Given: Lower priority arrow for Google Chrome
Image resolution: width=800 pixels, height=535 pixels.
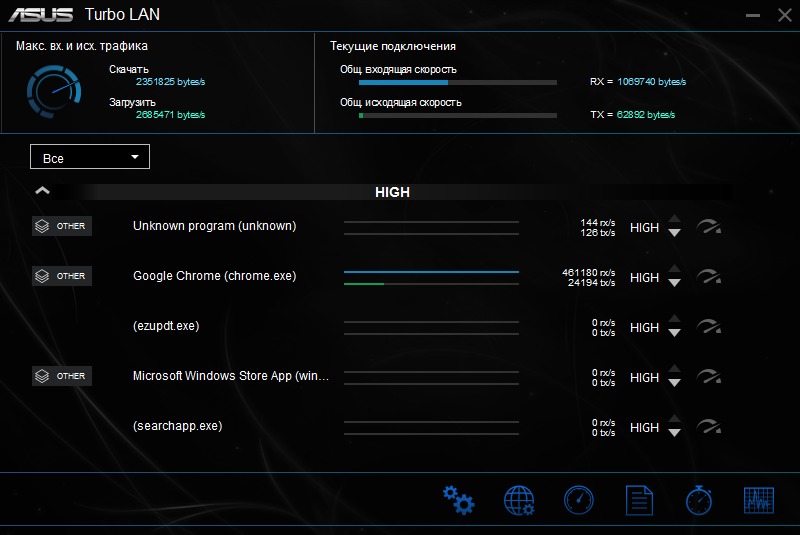Looking at the screenshot, I should tap(674, 283).
